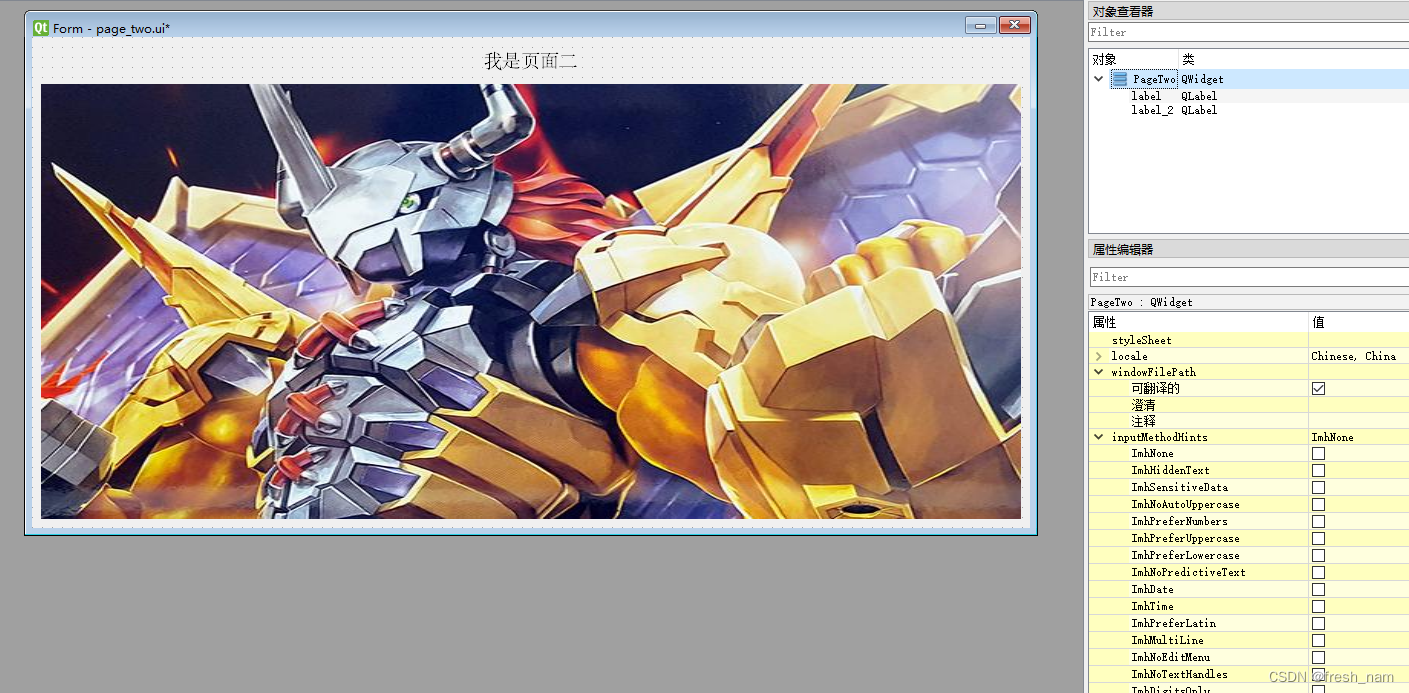Viewport: 1409px width, 693px height.
Task: Click the PageTwo widget icon in object tree
Action: pos(1120,79)
